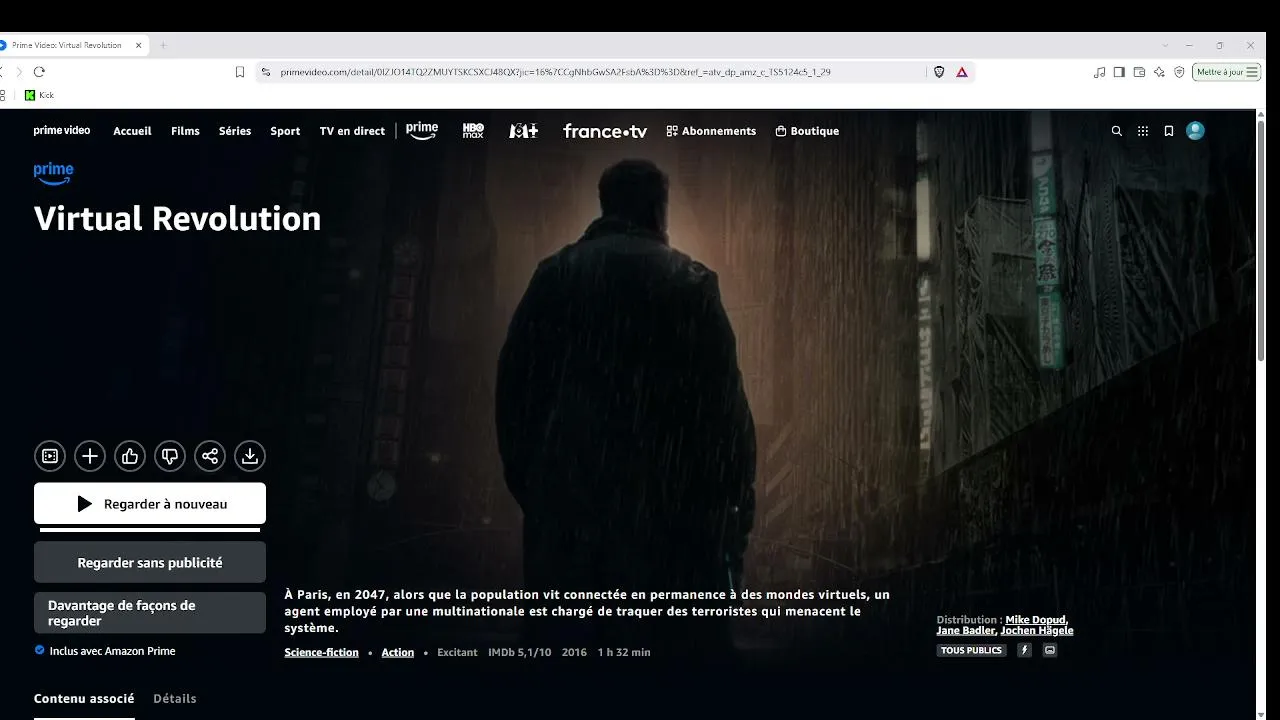The width and height of the screenshot is (1280, 720).
Task: Switch to the Détails tab
Action: click(175, 699)
